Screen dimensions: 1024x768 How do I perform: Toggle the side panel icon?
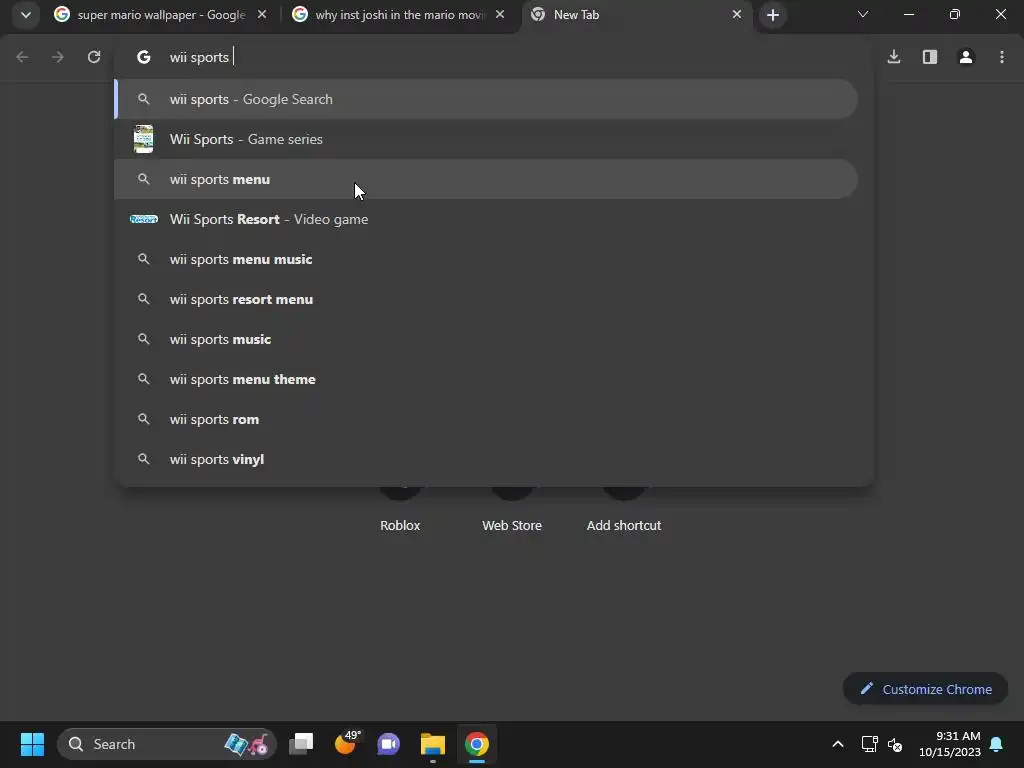930,57
